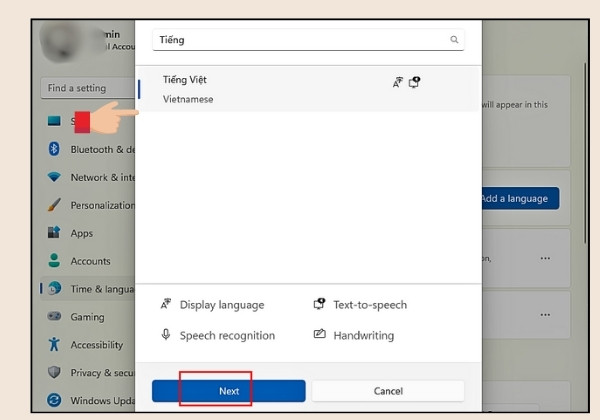Viewport: 600px width, 420px height.
Task: Click the display language icon on Tiếng Việt row
Action: [398, 82]
